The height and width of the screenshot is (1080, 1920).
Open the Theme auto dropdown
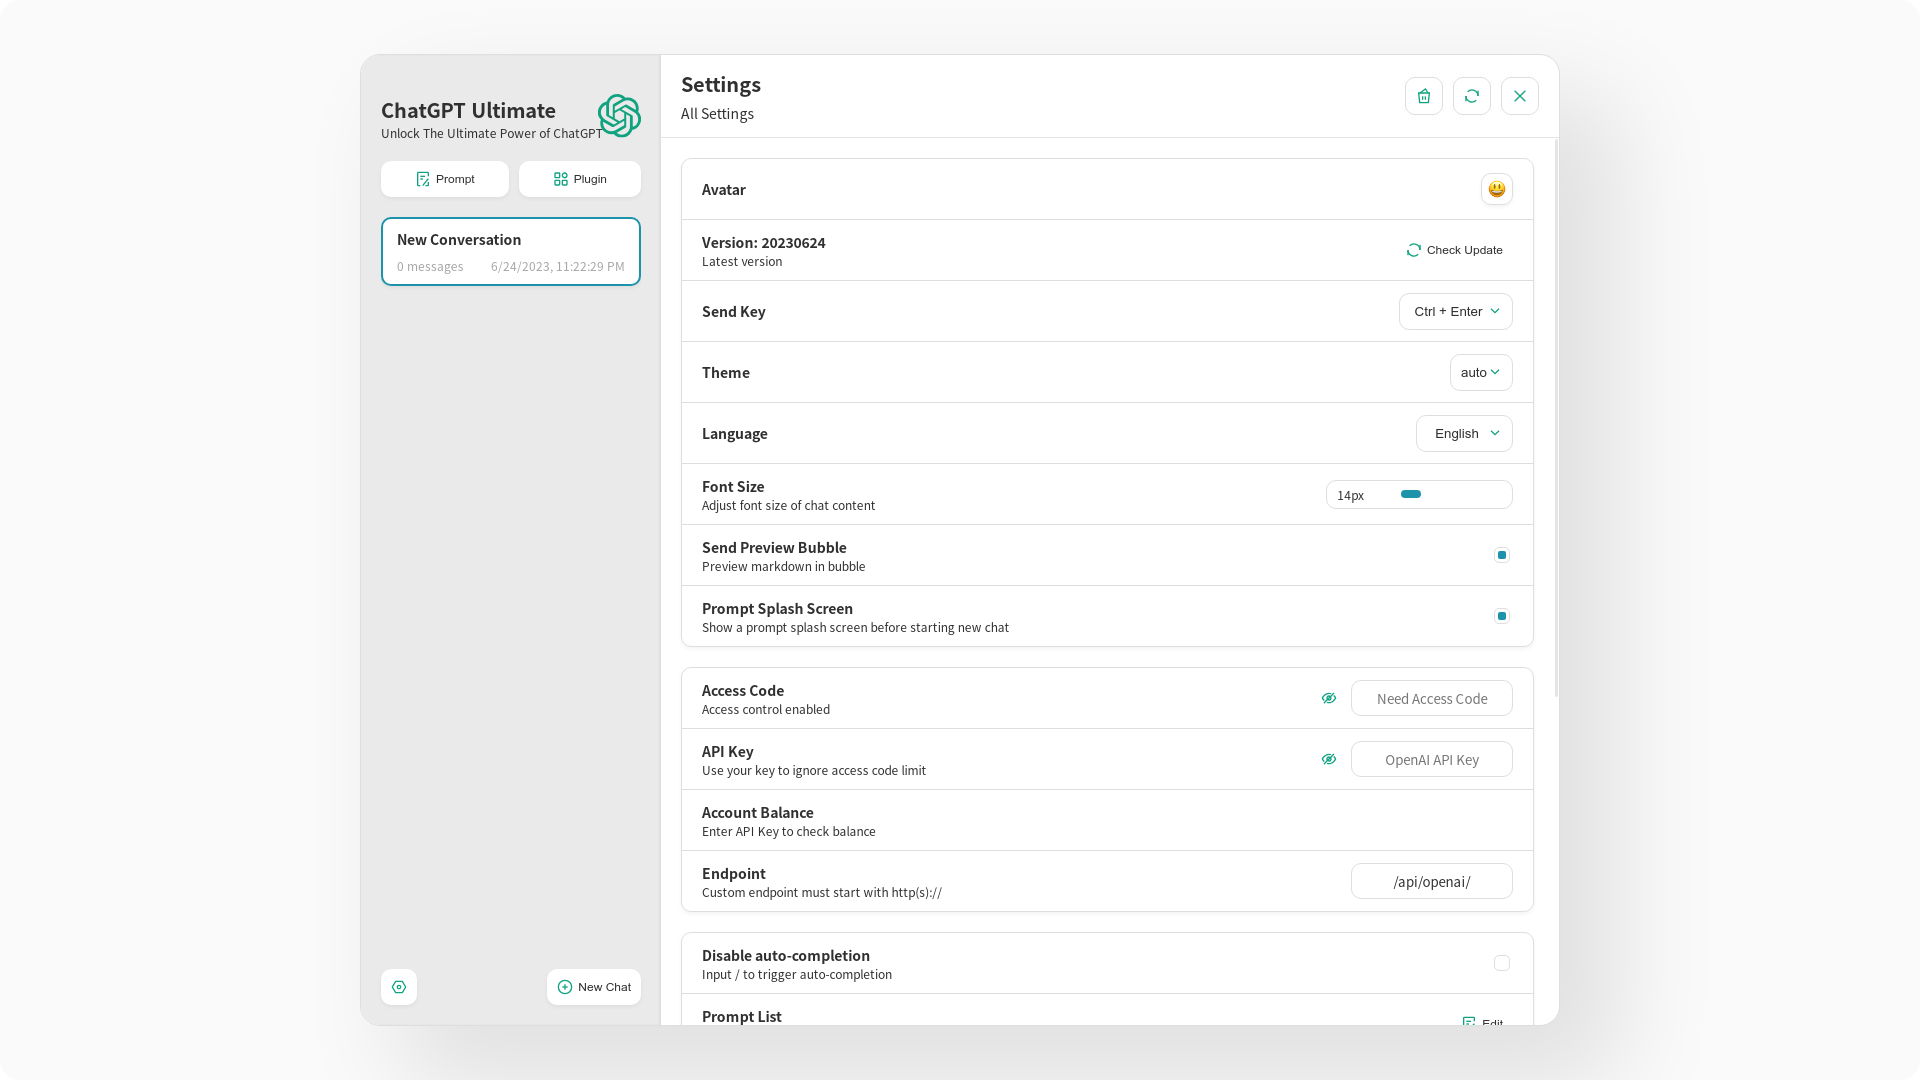(1481, 372)
